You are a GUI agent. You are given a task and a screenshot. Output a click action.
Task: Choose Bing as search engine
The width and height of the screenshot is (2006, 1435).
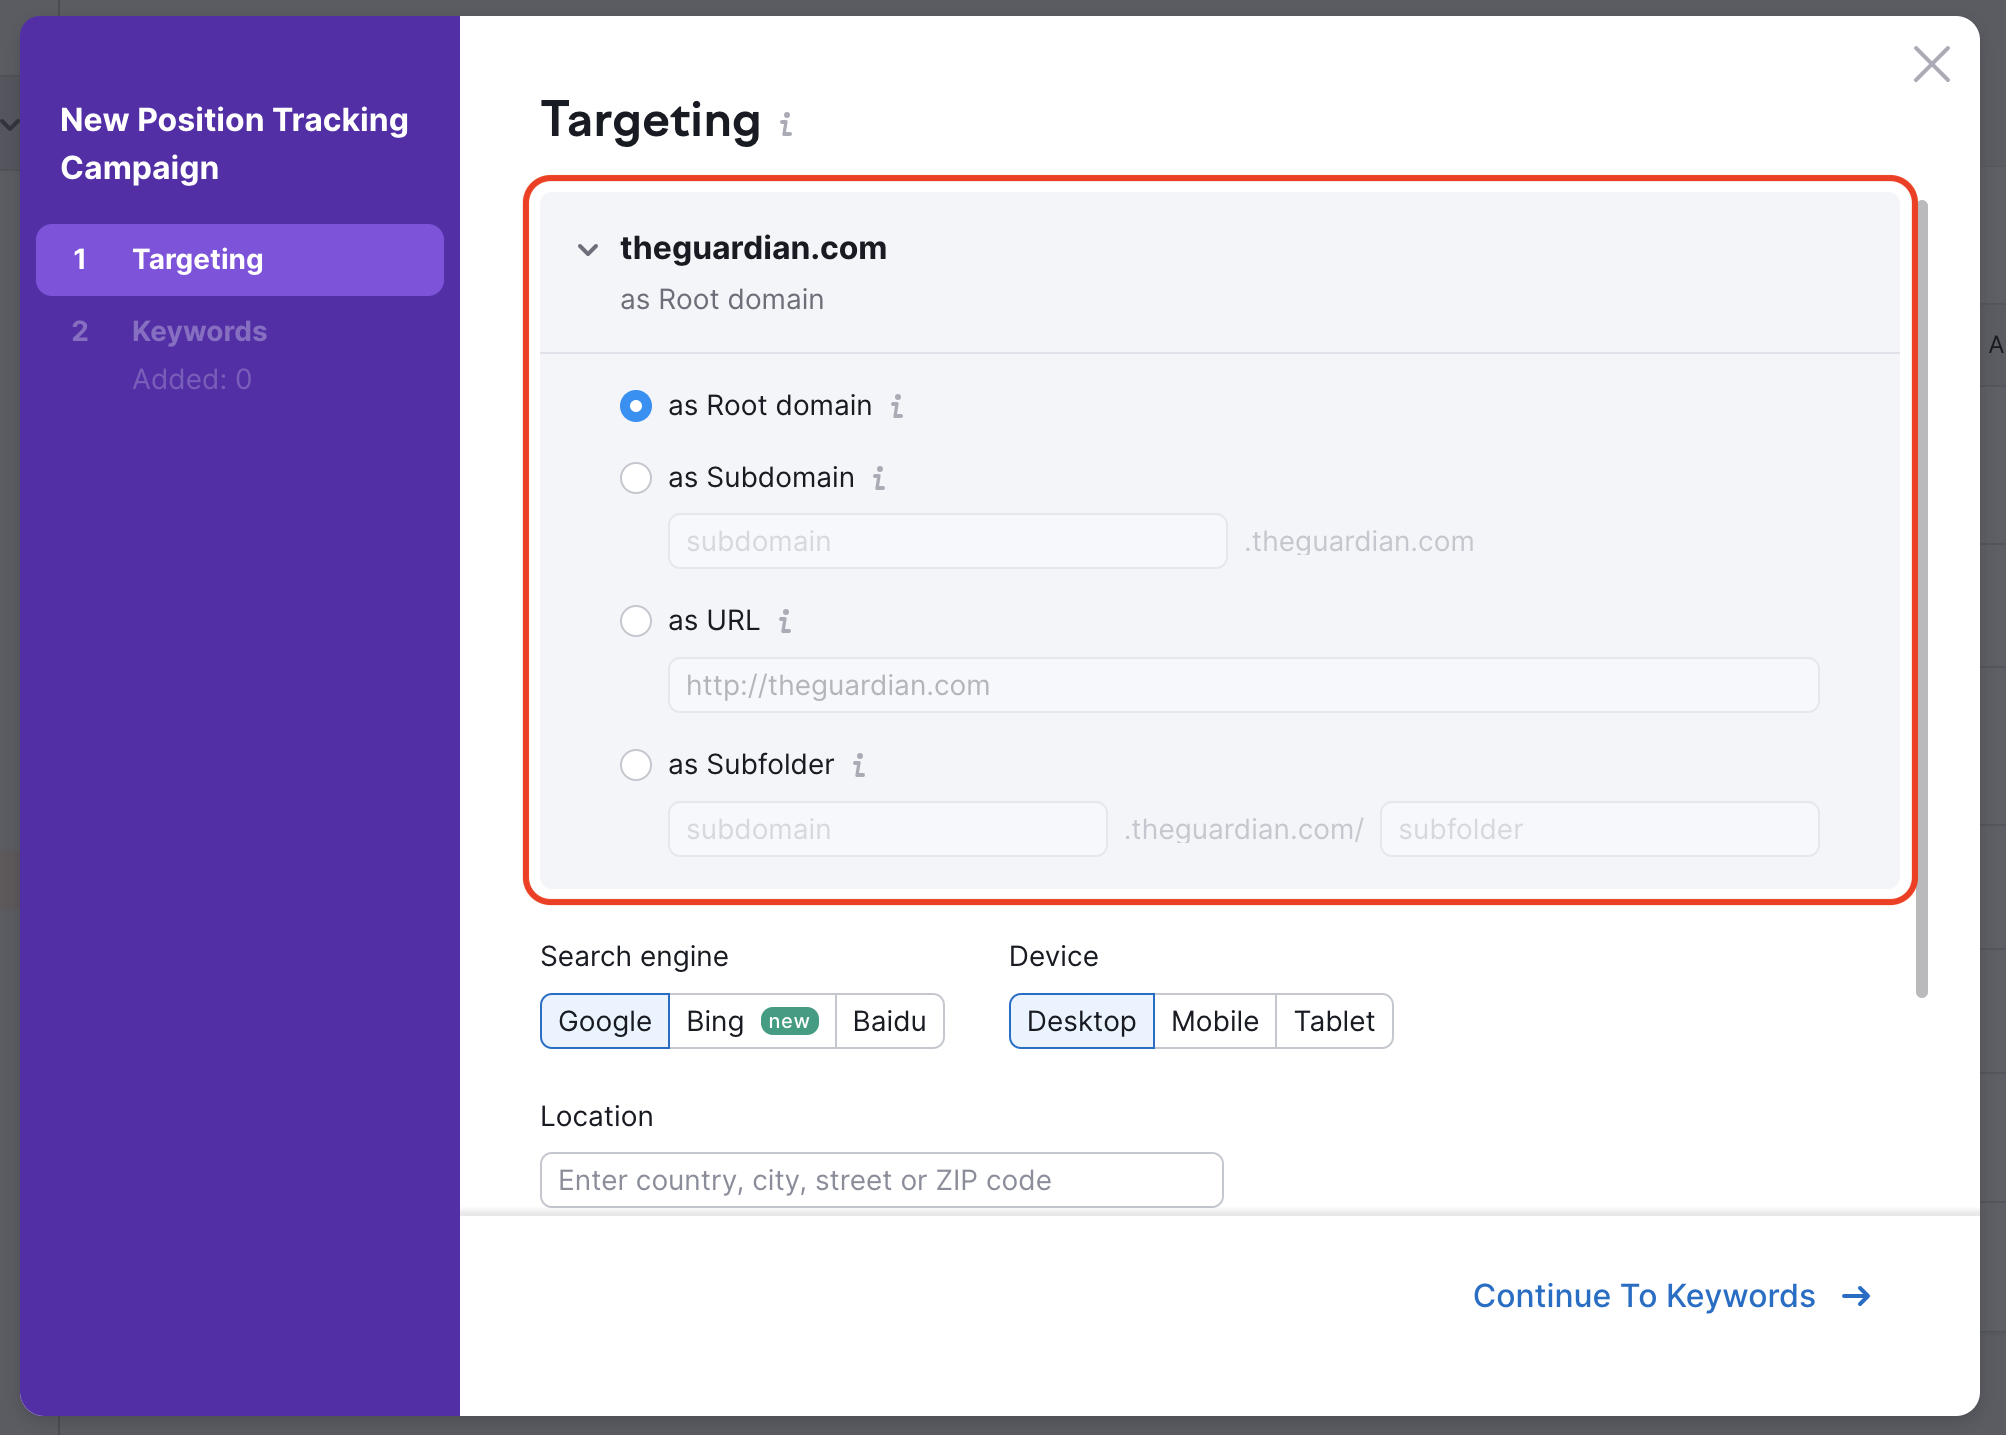click(752, 1021)
